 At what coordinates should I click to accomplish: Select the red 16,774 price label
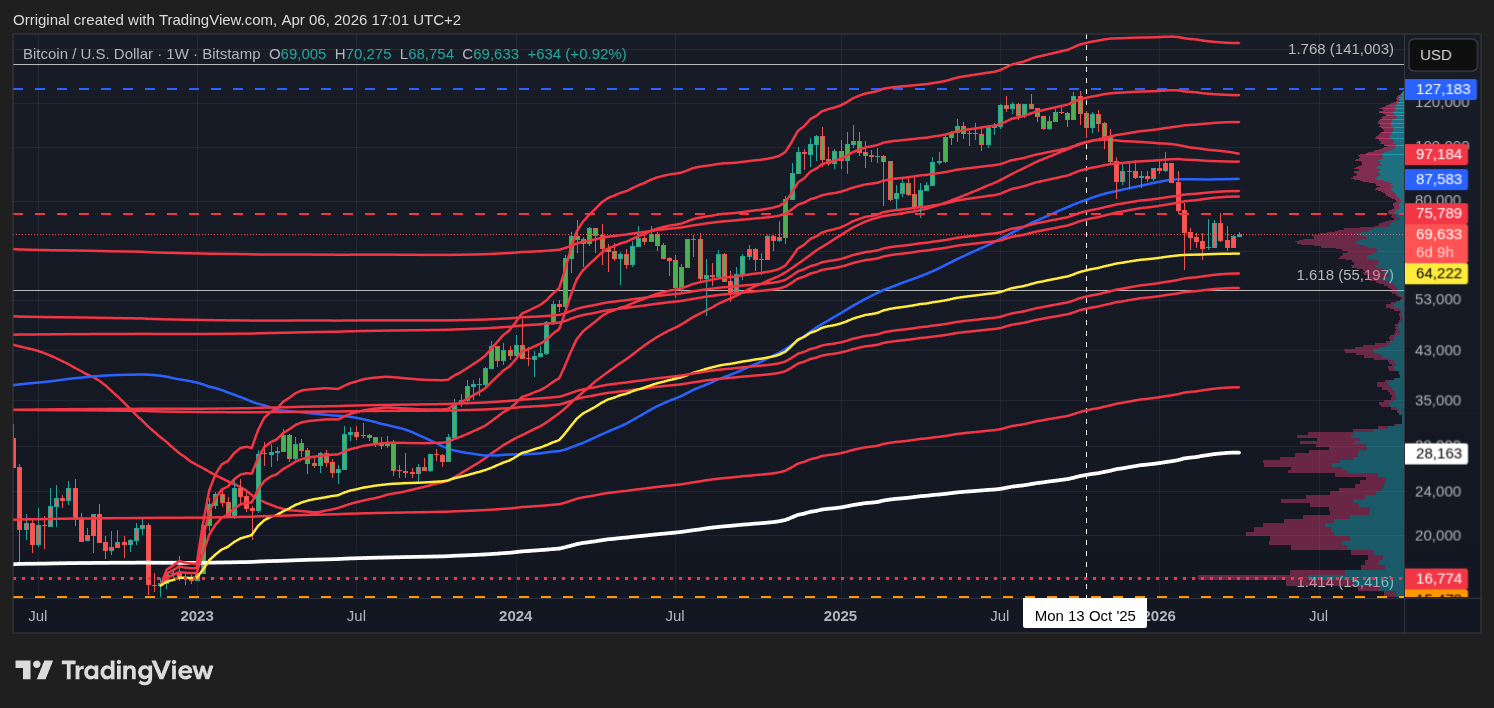(x=1439, y=578)
